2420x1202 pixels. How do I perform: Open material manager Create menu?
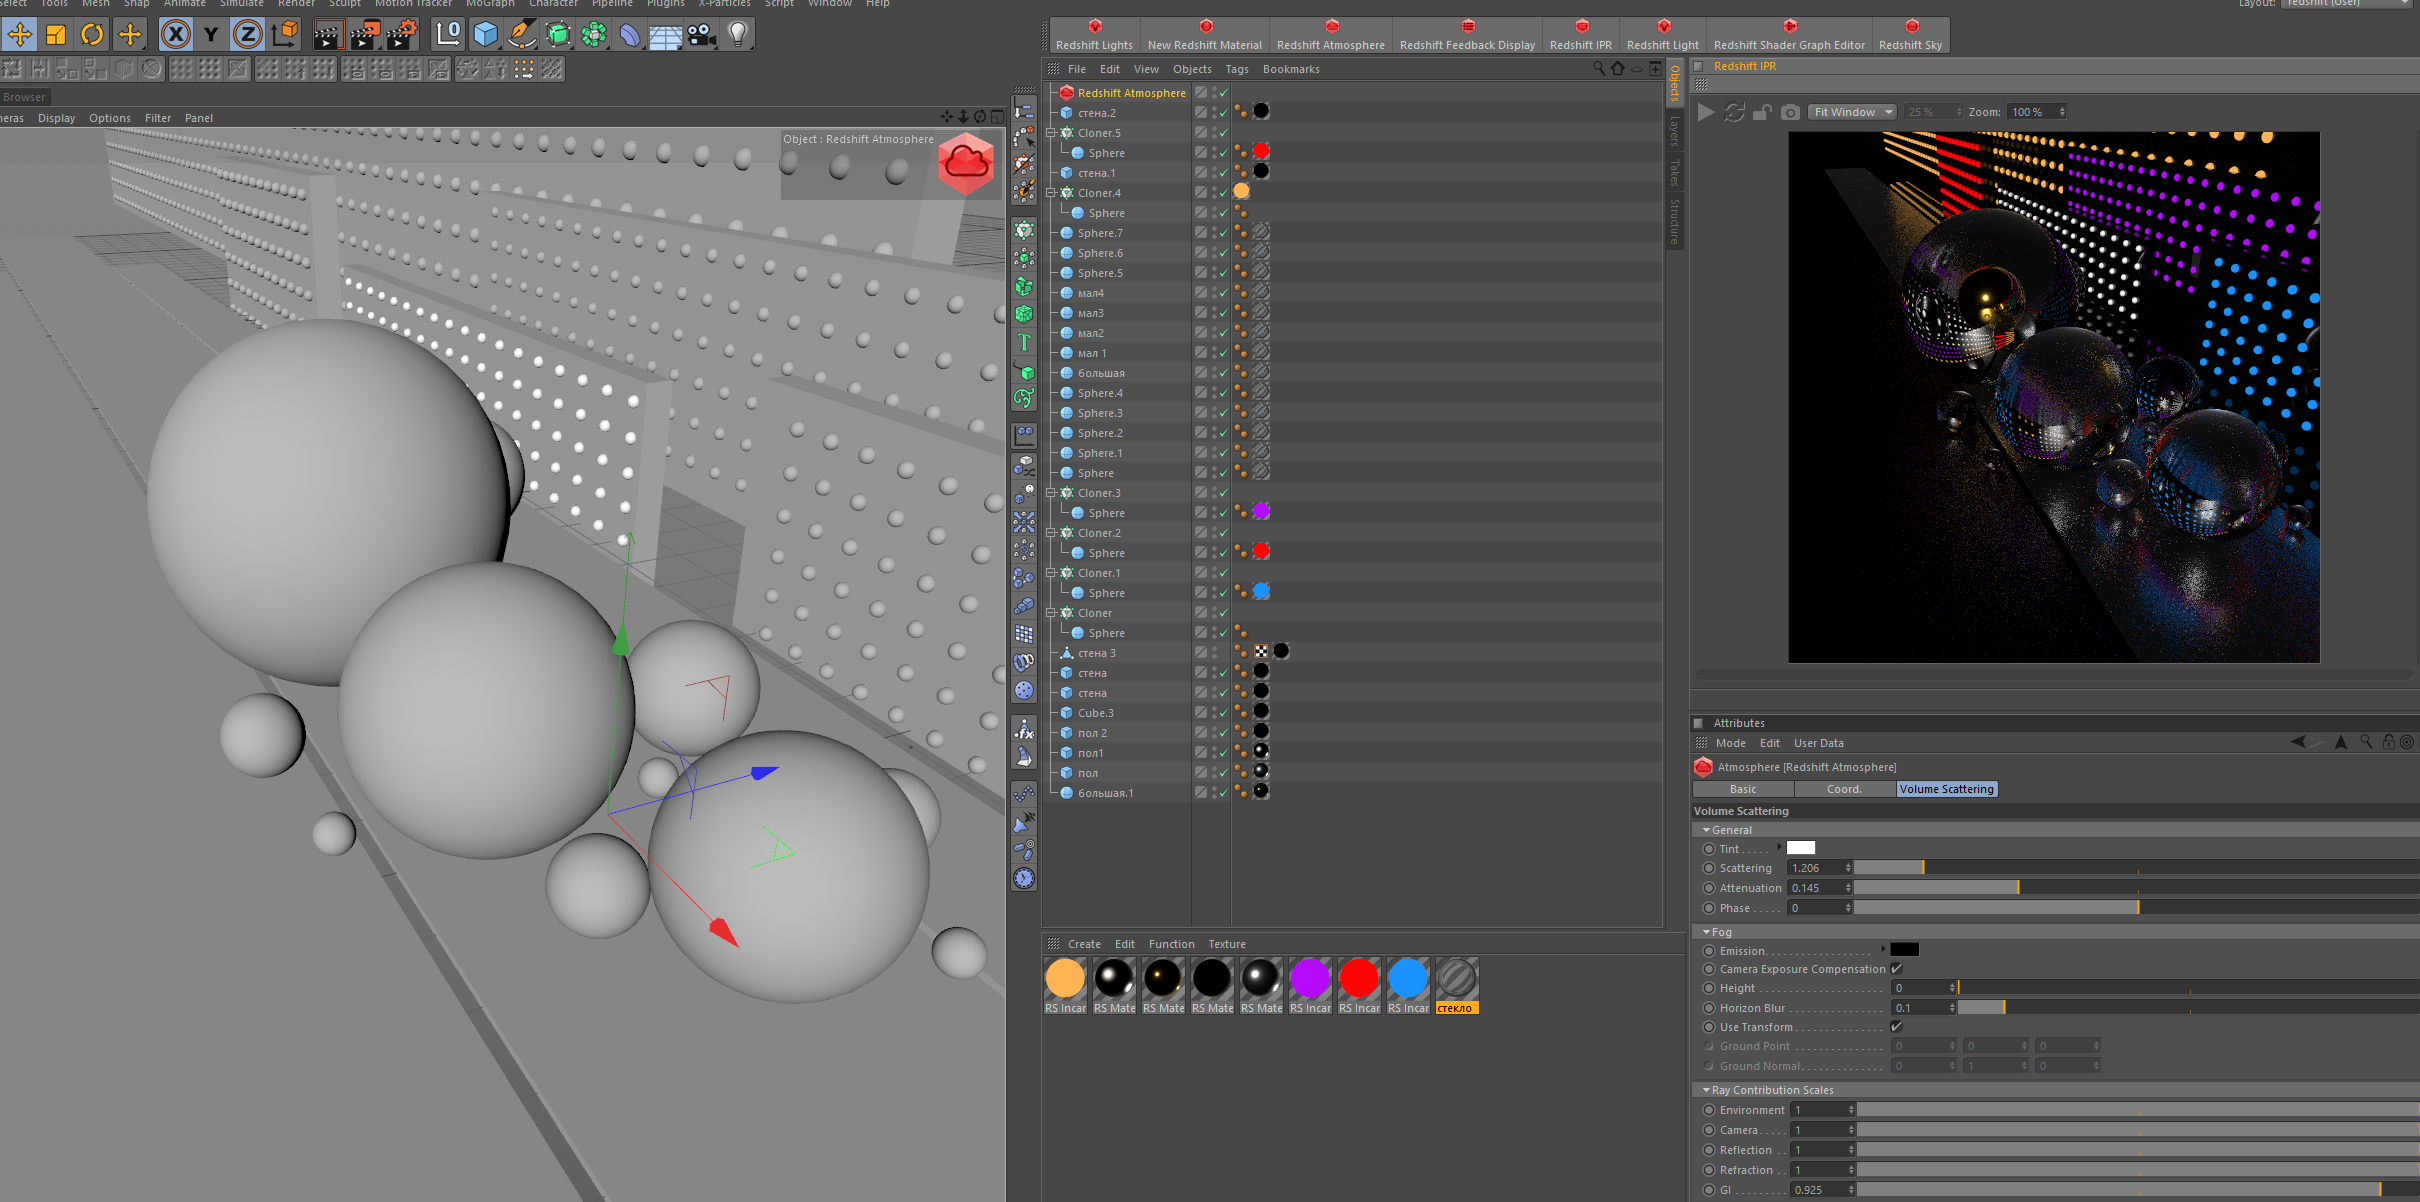point(1084,944)
